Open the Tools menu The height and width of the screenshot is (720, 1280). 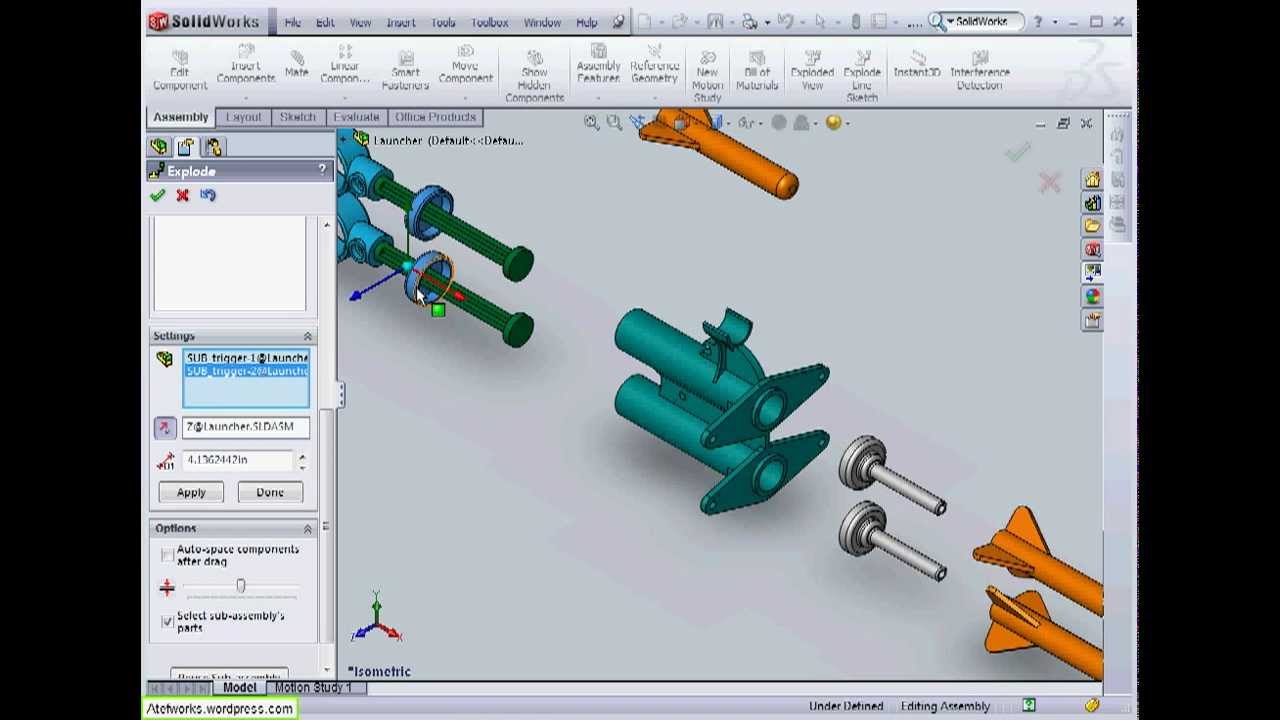click(443, 22)
